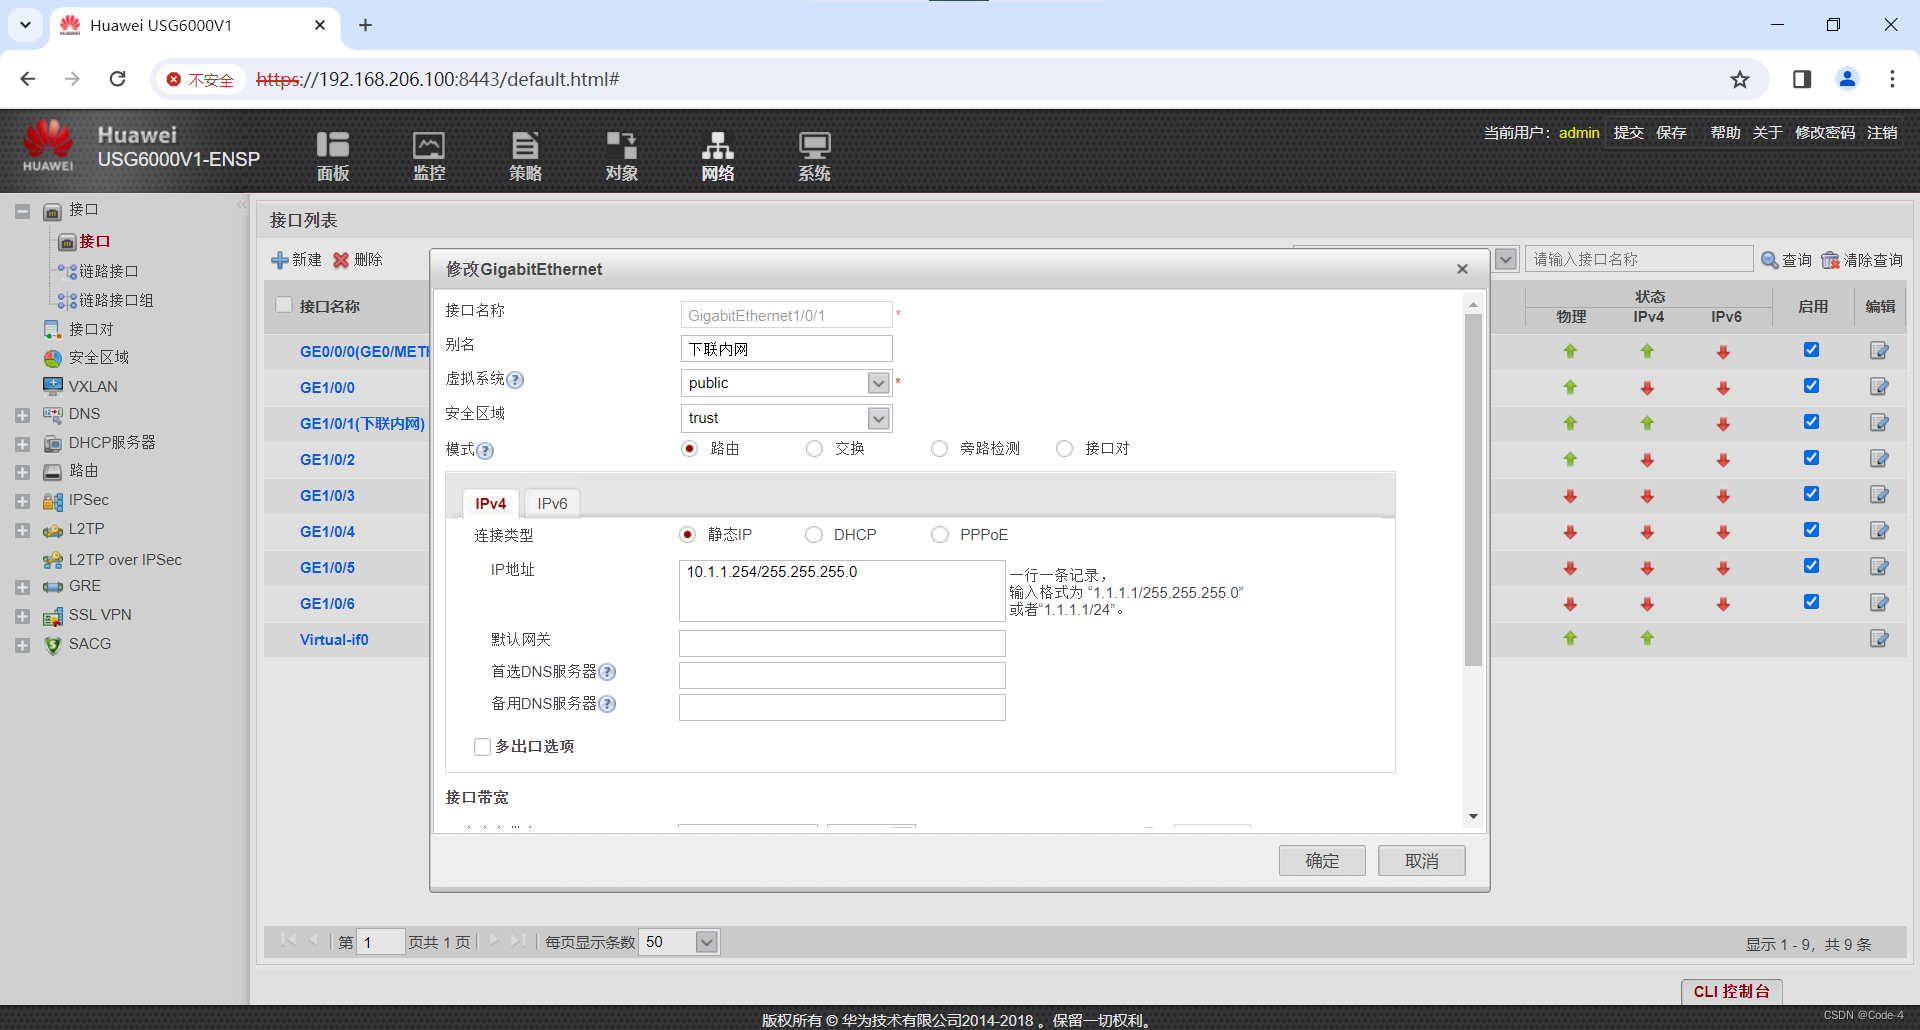1920x1030 pixels.
Task: Expand the DHCP服务器 tree node
Action: 22,444
